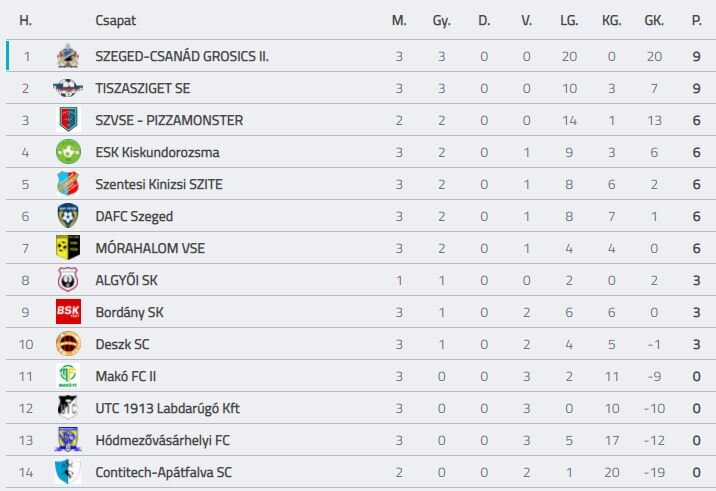
Task: Open the UTC 1913 Labdarúgó Kft link
Action: click(167, 408)
